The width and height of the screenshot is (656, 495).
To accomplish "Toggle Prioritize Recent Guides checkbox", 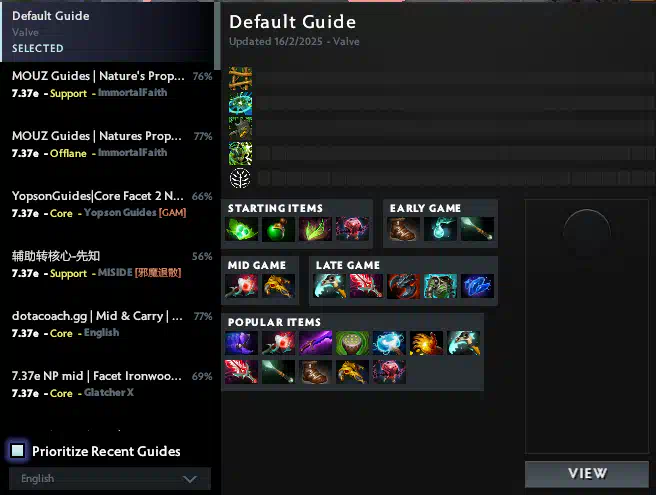I will pyautogui.click(x=18, y=451).
